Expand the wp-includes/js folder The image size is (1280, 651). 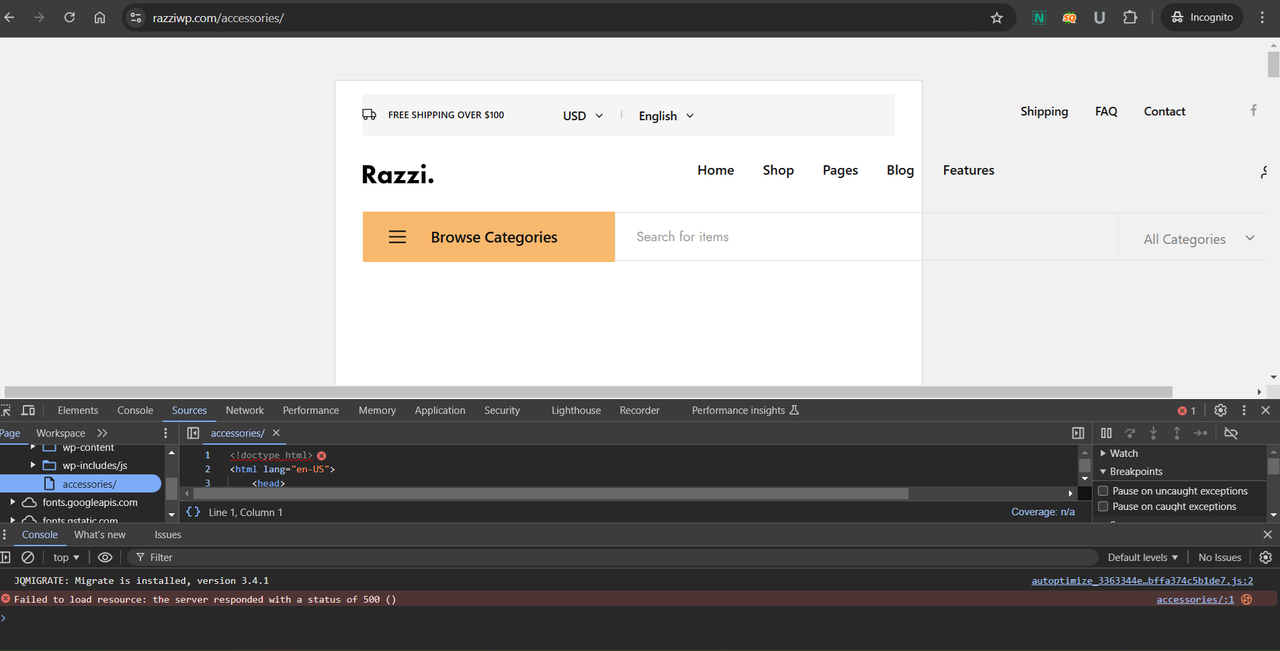coord(33,465)
